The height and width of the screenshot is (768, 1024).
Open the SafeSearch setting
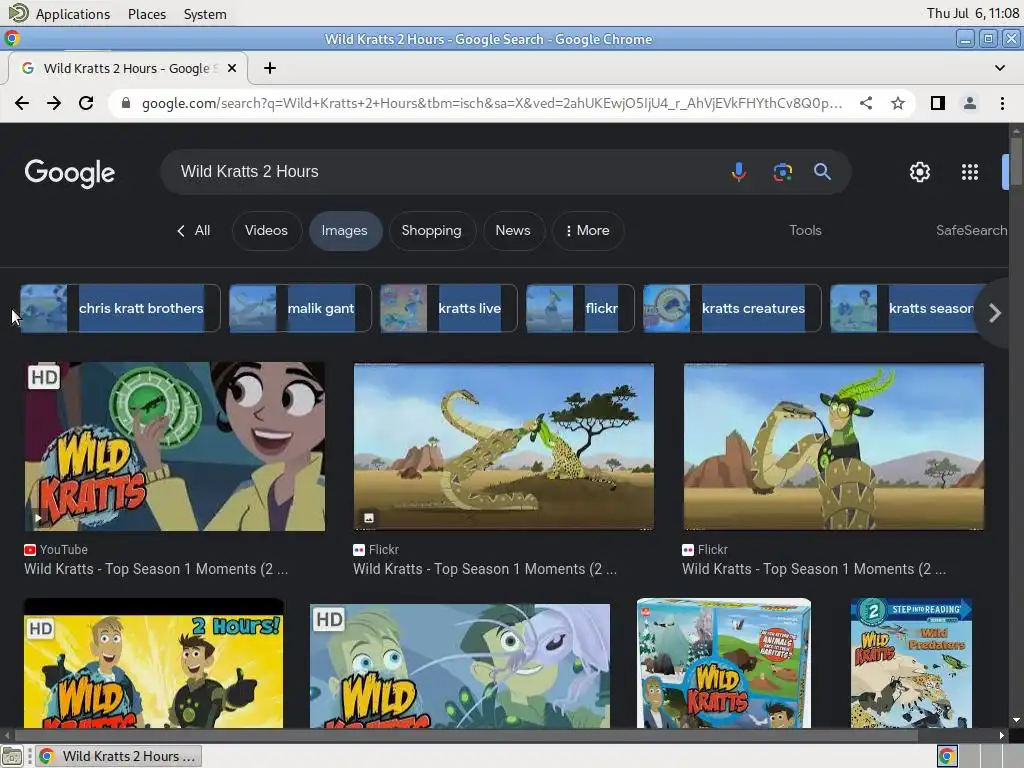971,231
